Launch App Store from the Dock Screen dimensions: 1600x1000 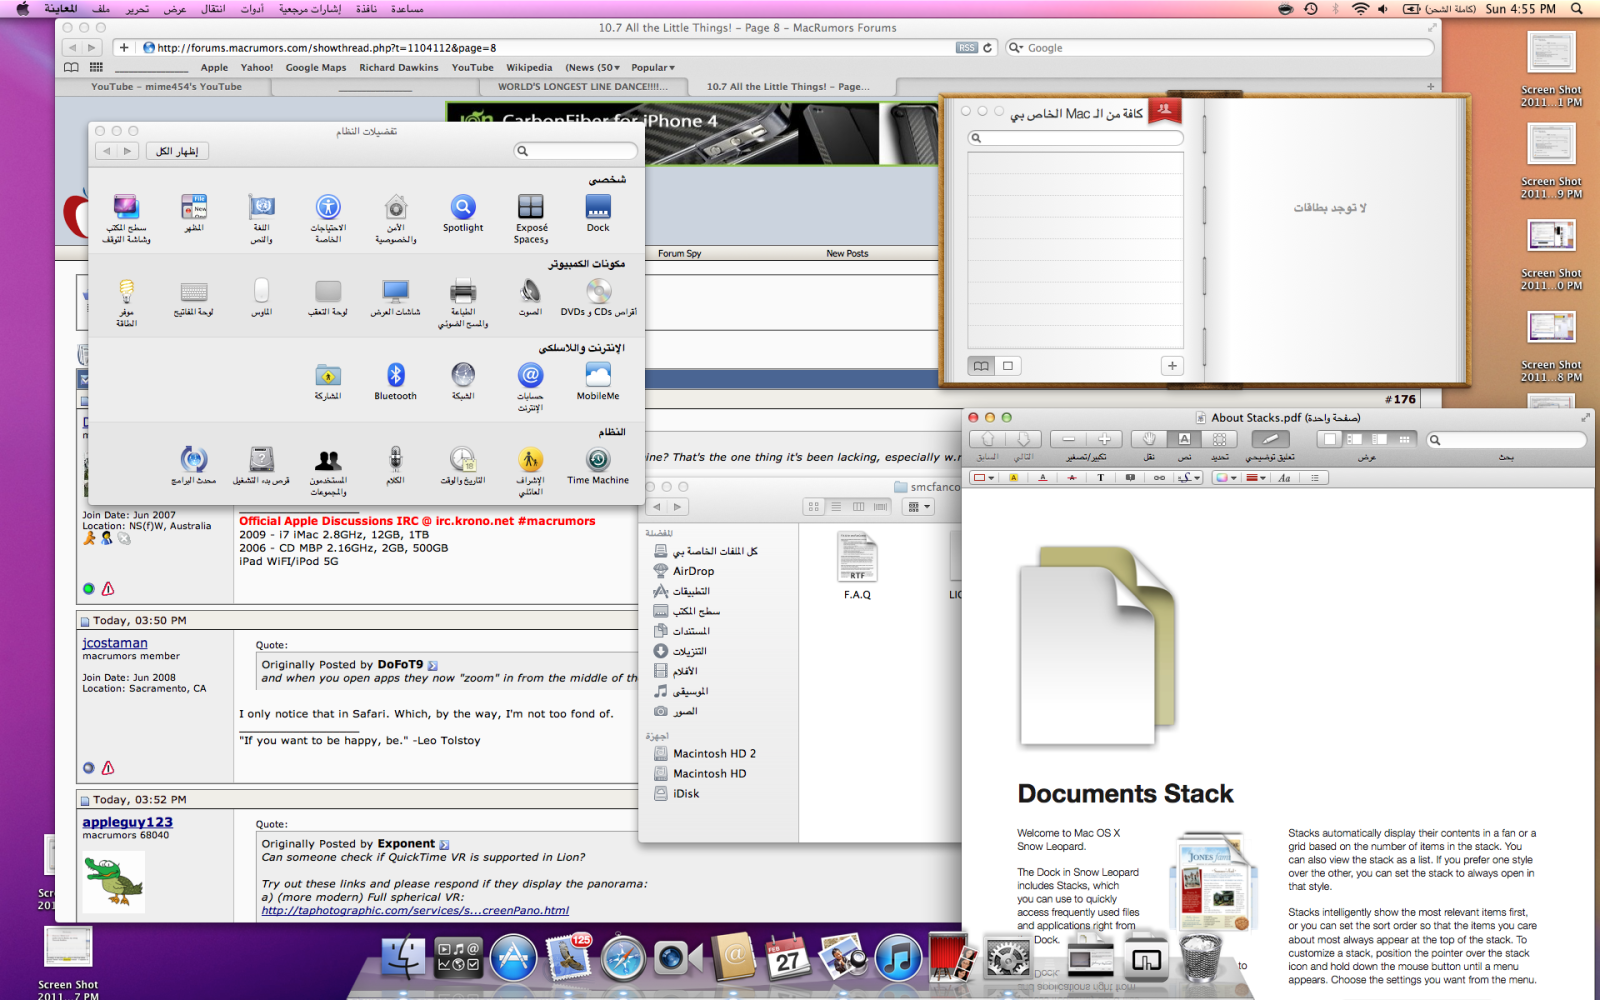click(x=513, y=958)
